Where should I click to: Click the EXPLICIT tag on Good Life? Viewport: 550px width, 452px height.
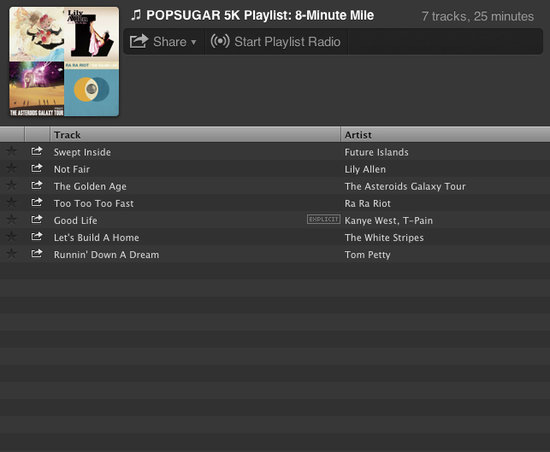point(323,219)
